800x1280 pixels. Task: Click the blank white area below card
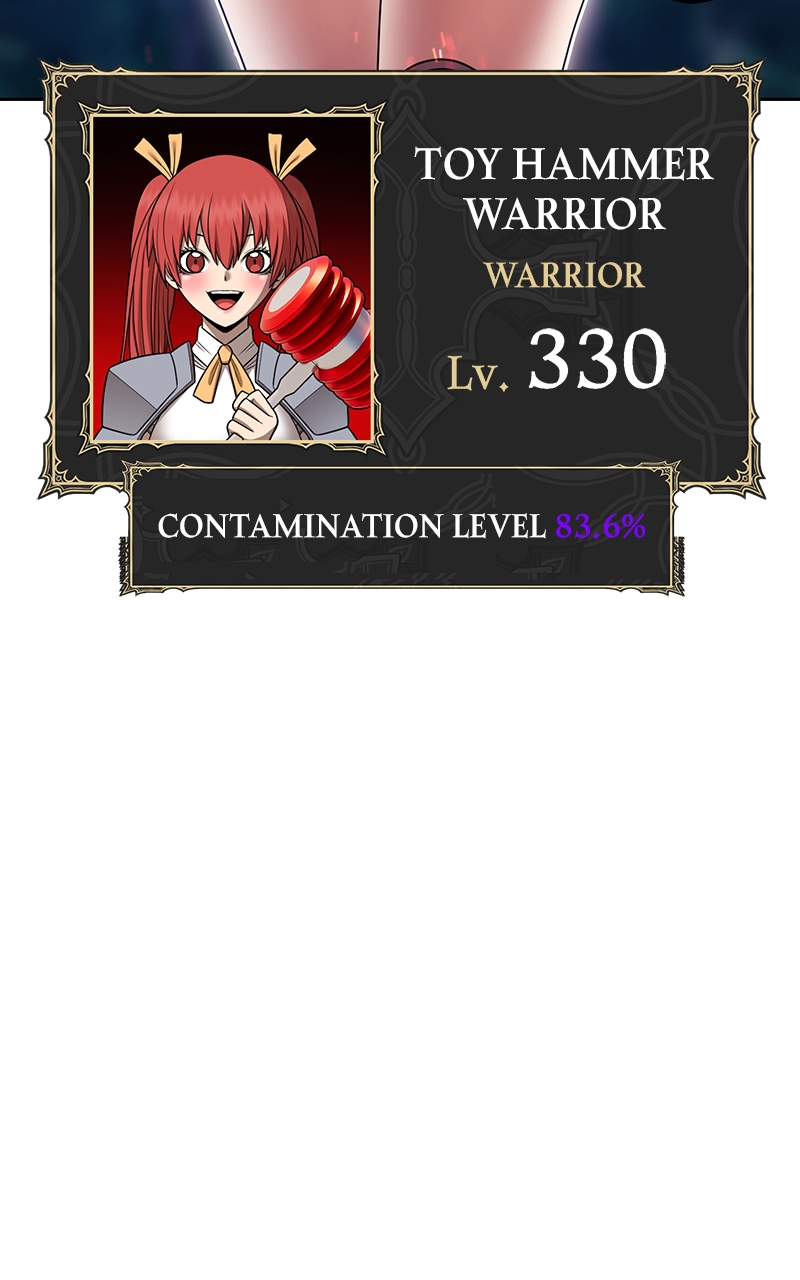[x=400, y=900]
